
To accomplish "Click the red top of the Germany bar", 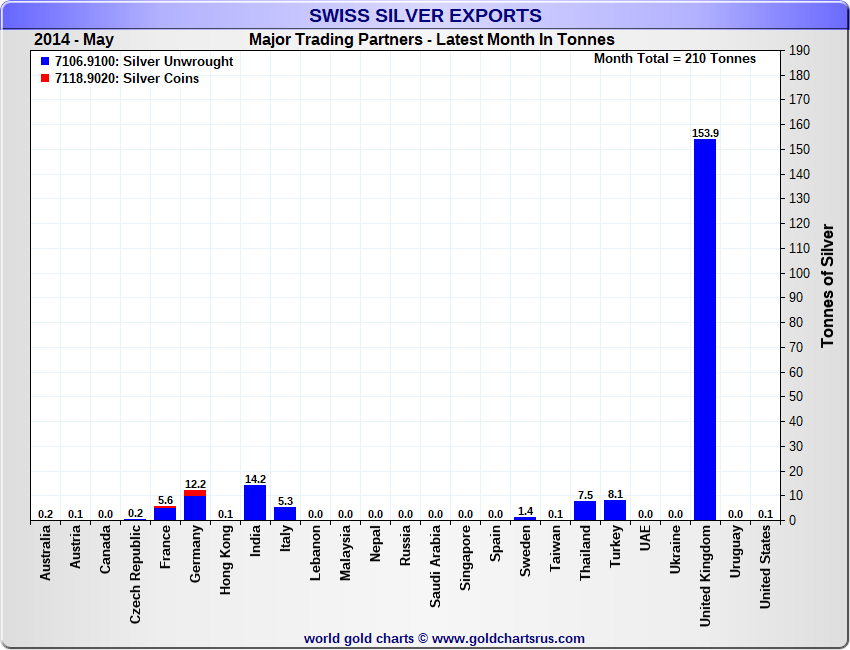I will click(195, 493).
